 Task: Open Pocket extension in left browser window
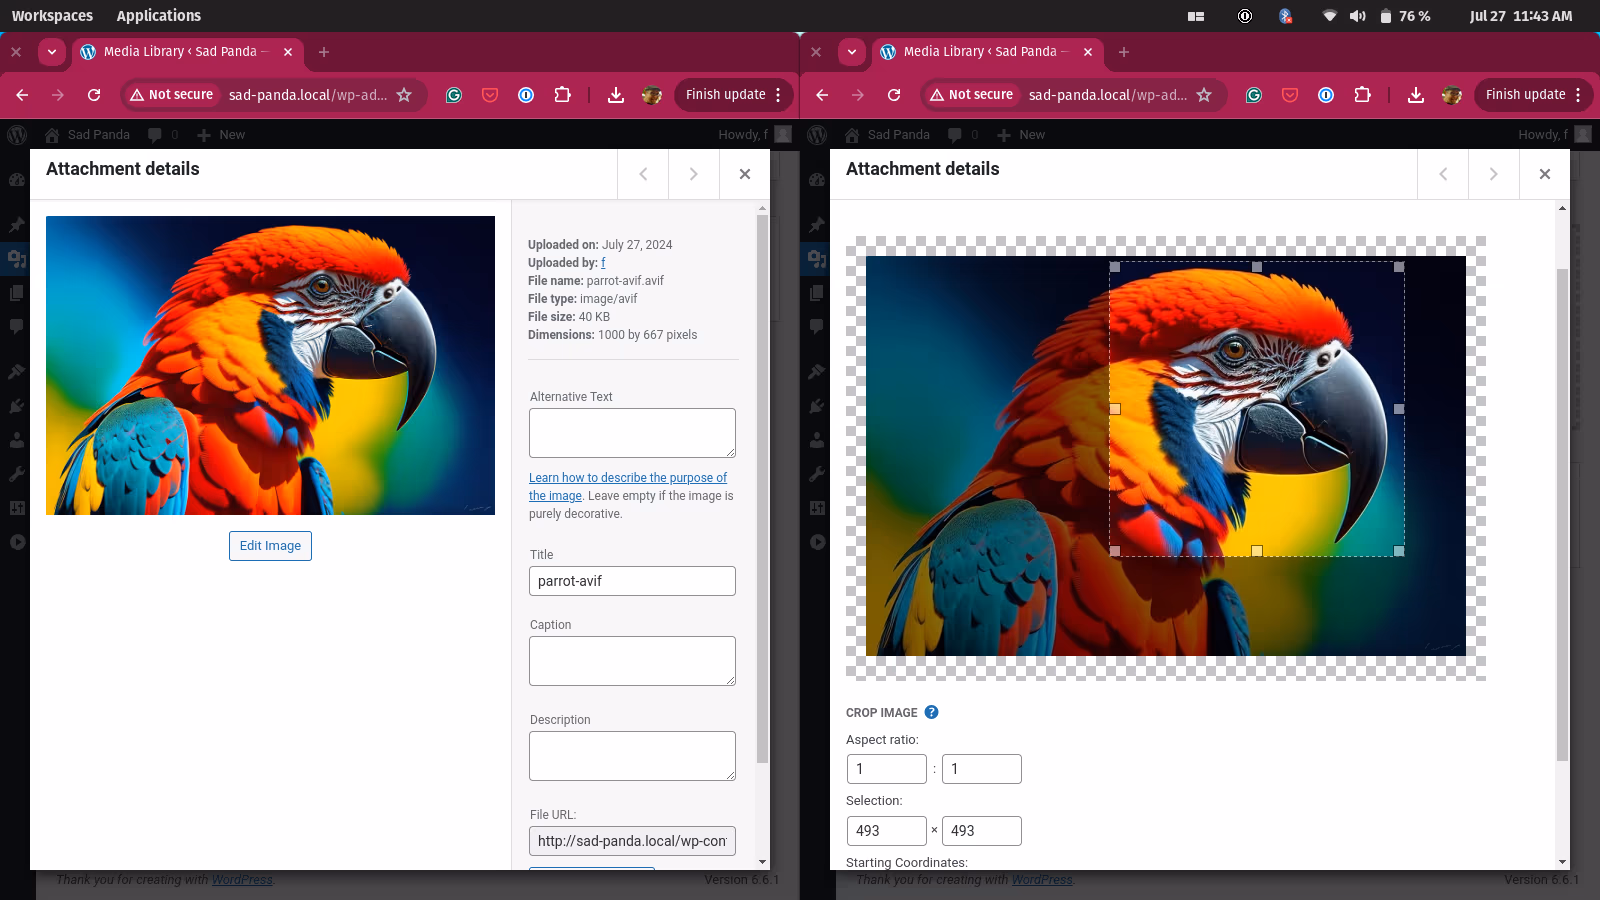point(490,95)
